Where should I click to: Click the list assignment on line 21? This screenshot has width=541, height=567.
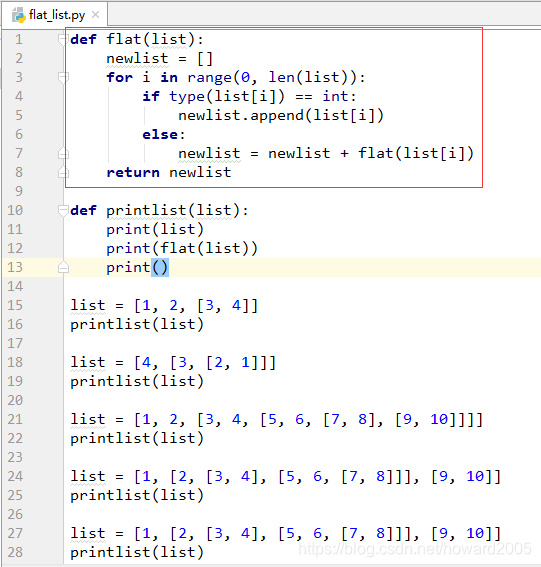(276, 419)
